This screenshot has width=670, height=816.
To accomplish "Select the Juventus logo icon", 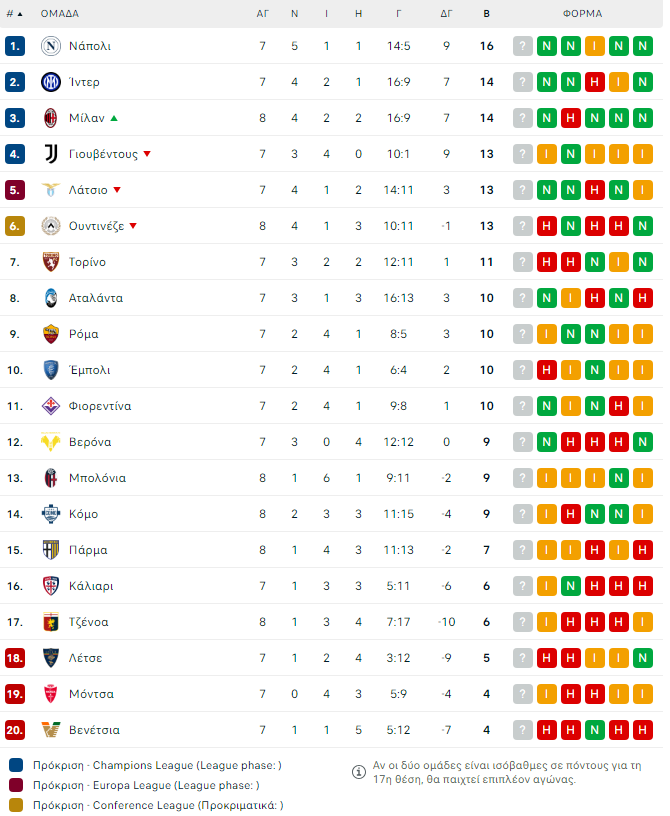I will (50, 154).
